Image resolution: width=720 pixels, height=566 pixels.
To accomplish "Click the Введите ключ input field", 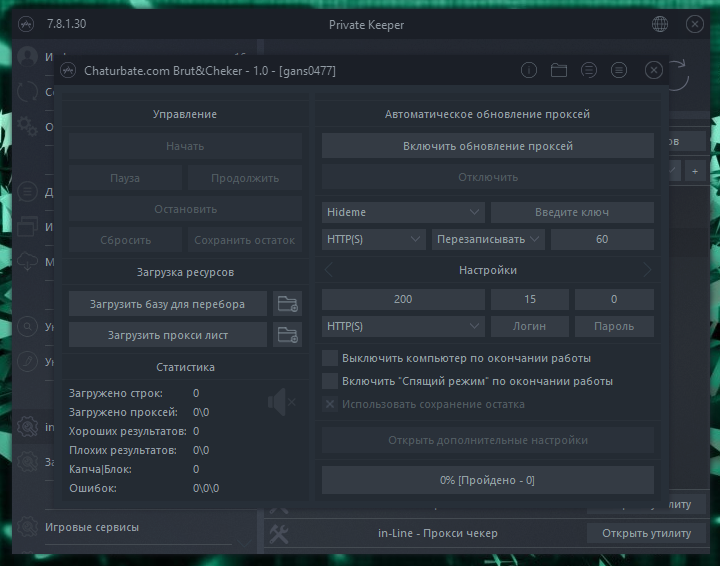I will 572,212.
